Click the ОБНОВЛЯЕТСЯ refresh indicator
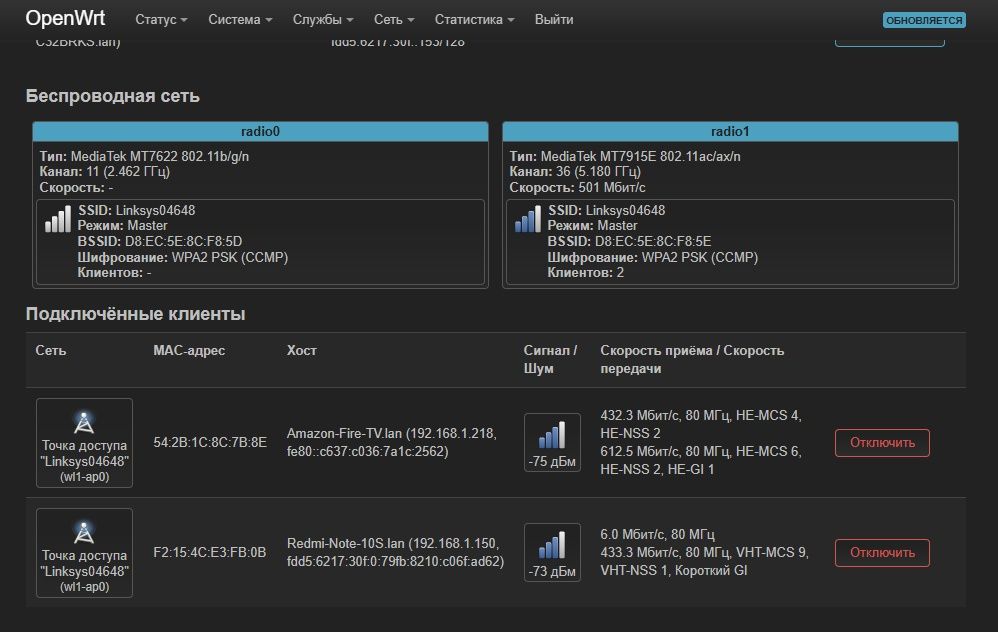 (924, 20)
